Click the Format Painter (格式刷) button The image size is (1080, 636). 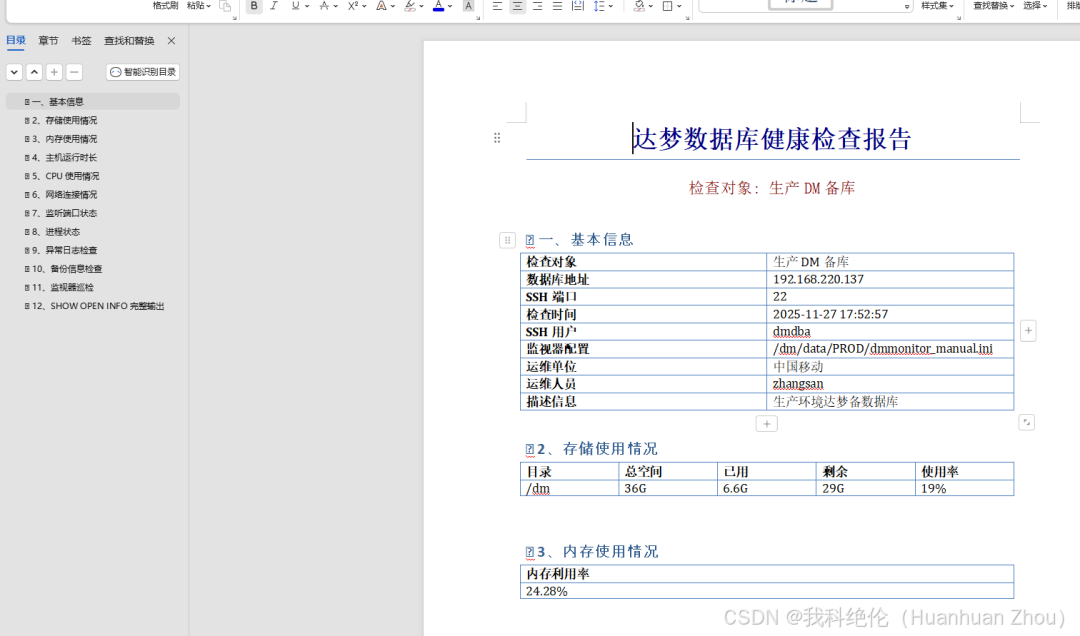165,6
